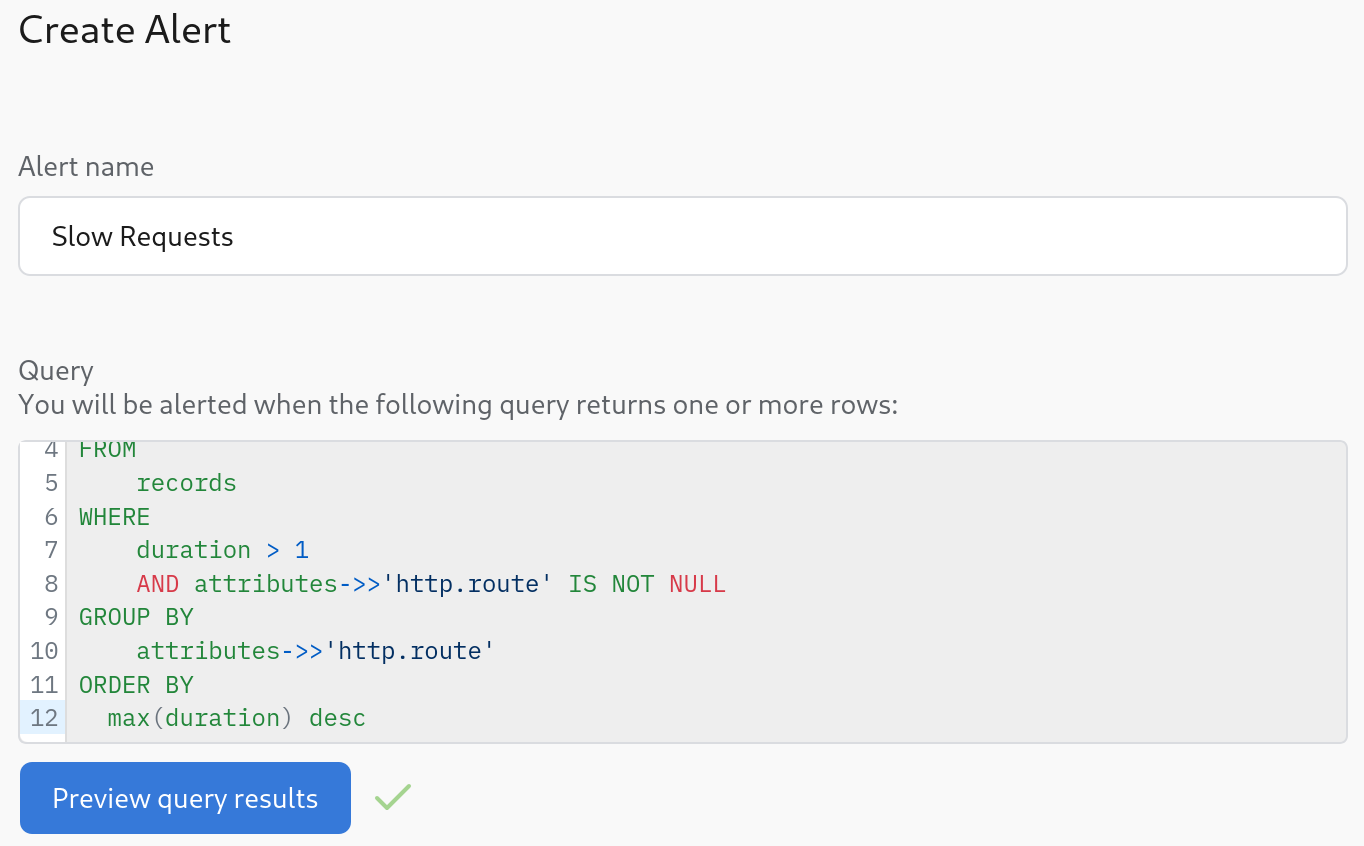
Task: Select line number 8 in the gutter
Action: pos(51,584)
